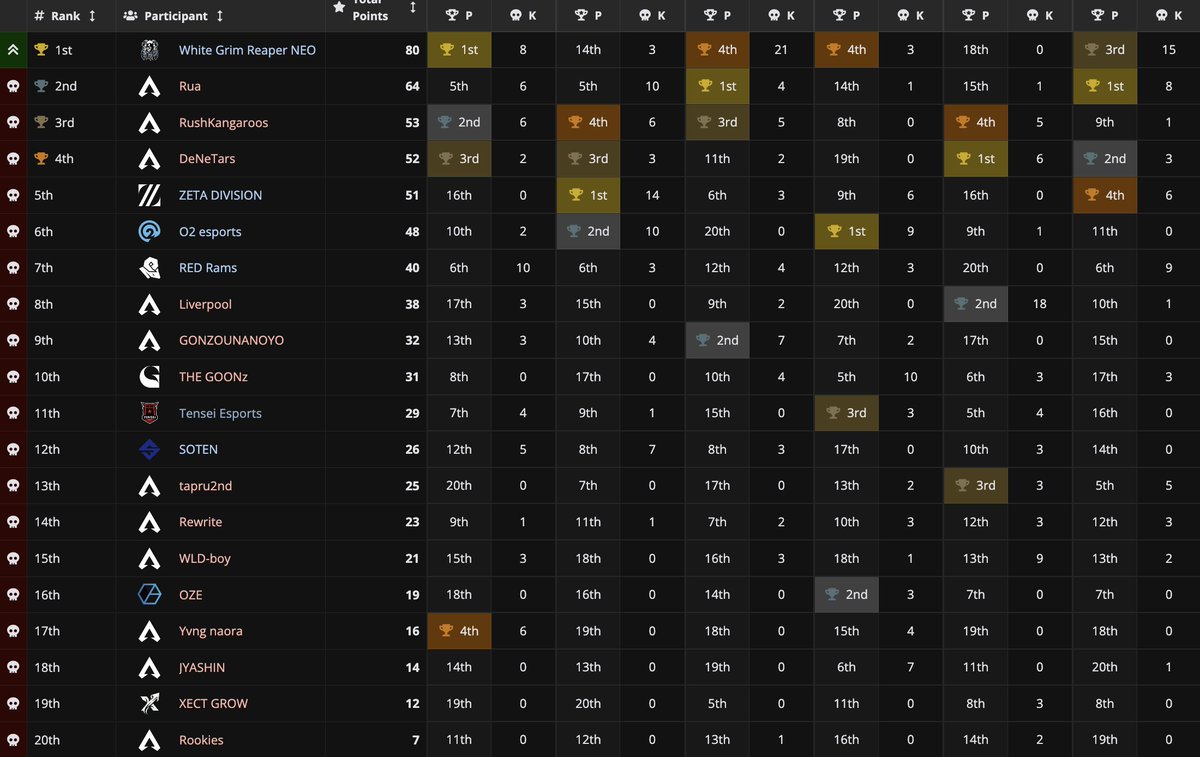Click the silver trophy next to 2nd rank
1200x757 pixels.
tap(41, 86)
